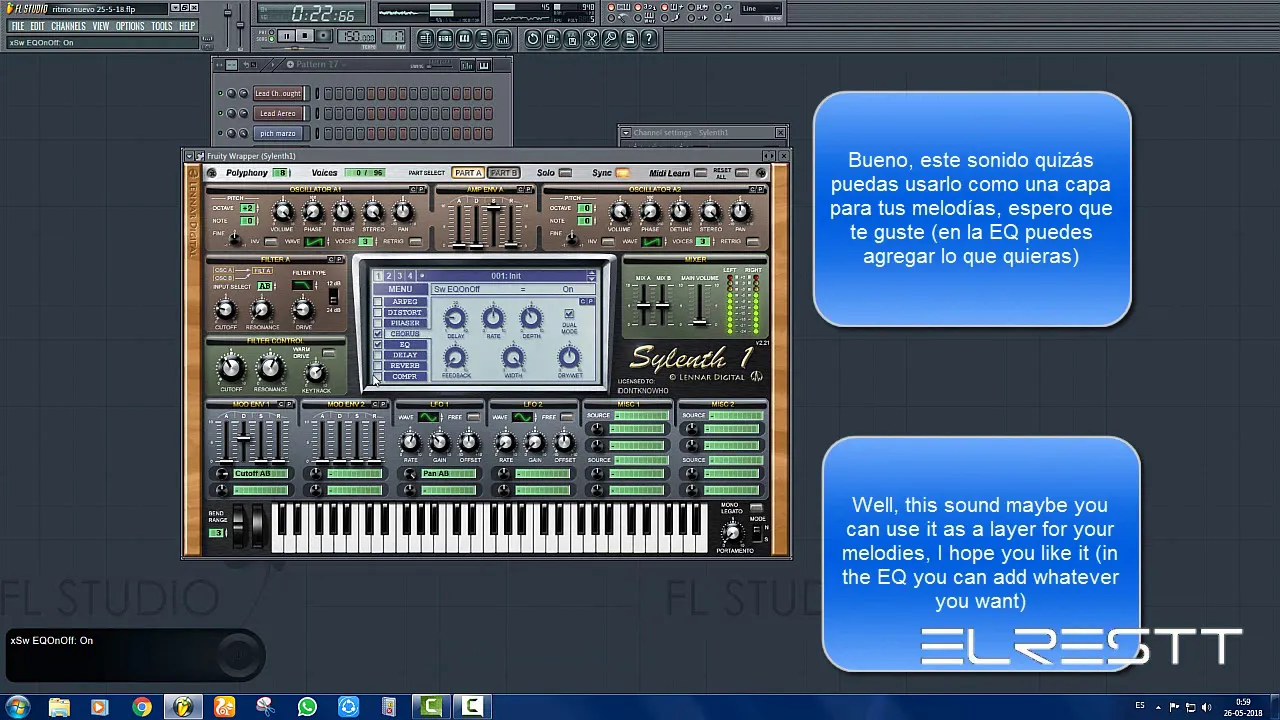Click the render/export toolbar icon
This screenshot has height=720, width=1280.
(571, 38)
